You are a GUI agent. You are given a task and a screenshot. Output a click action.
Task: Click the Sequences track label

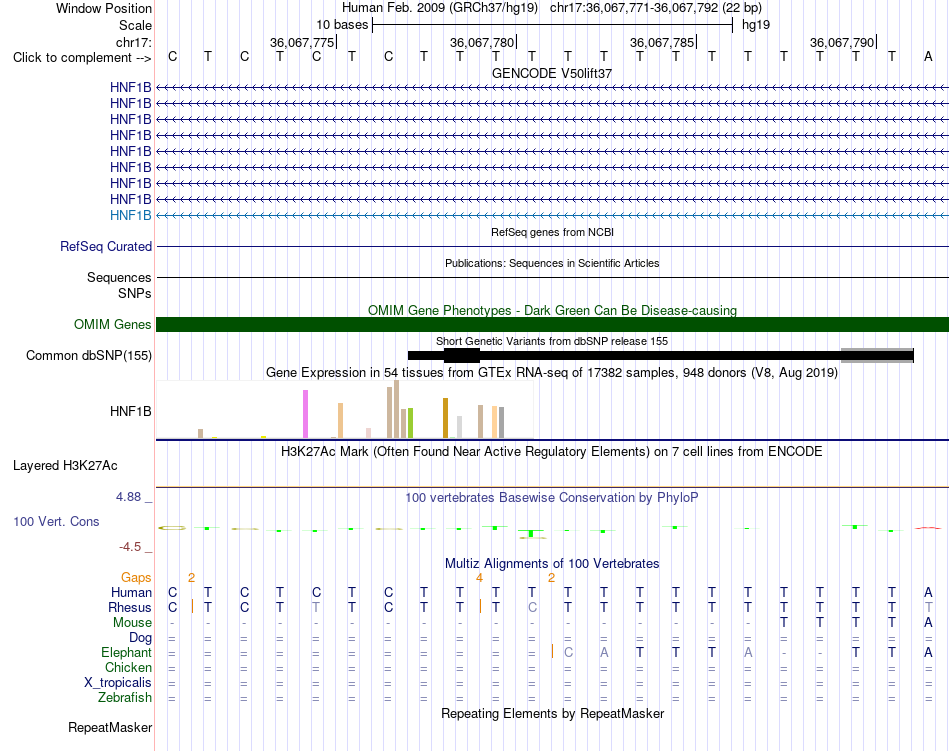point(119,277)
